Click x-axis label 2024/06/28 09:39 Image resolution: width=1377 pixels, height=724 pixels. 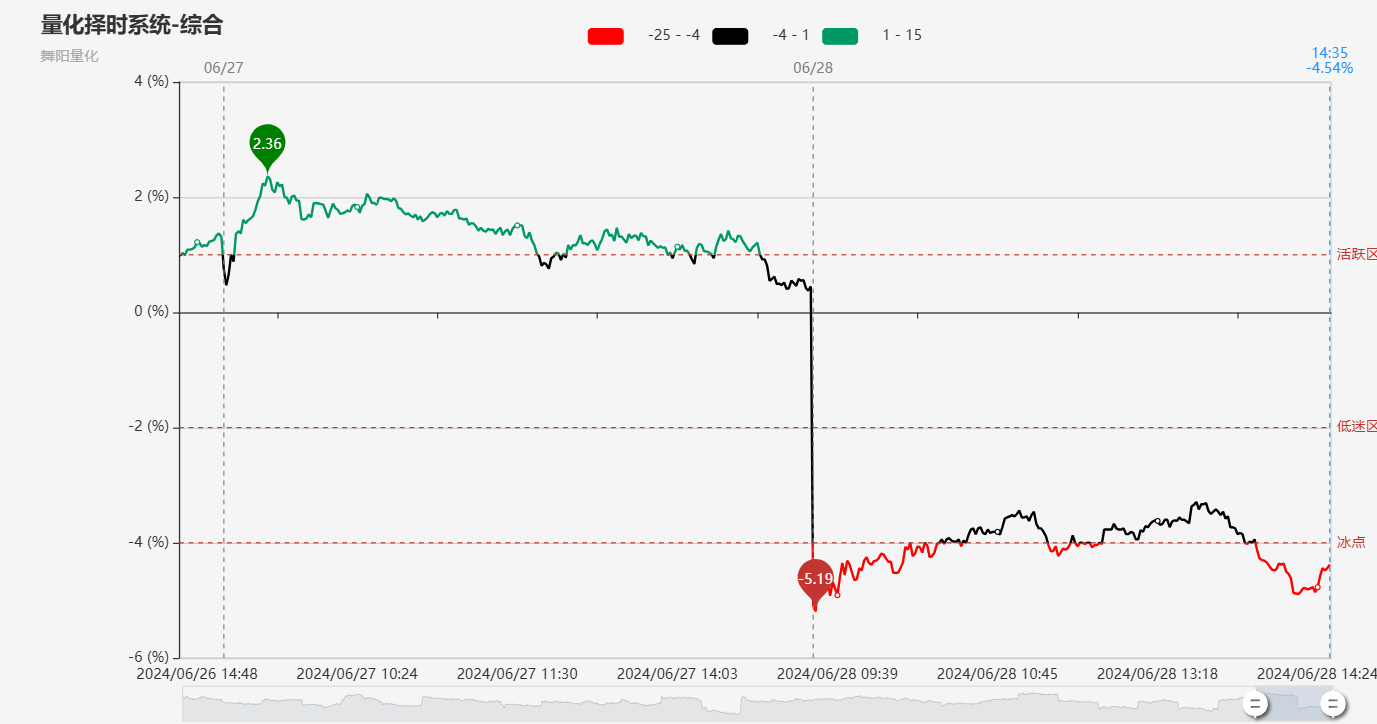837,674
